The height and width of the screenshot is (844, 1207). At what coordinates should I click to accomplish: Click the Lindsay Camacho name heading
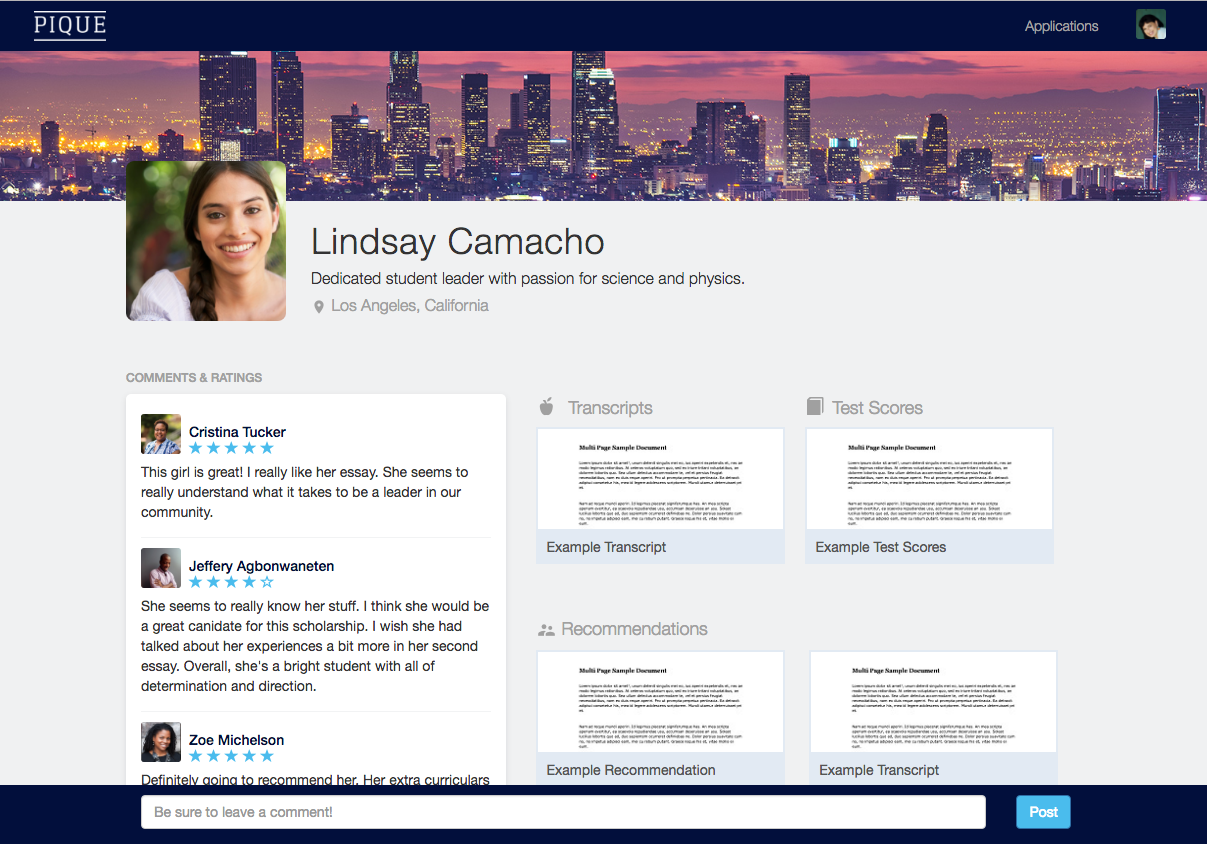click(x=458, y=242)
